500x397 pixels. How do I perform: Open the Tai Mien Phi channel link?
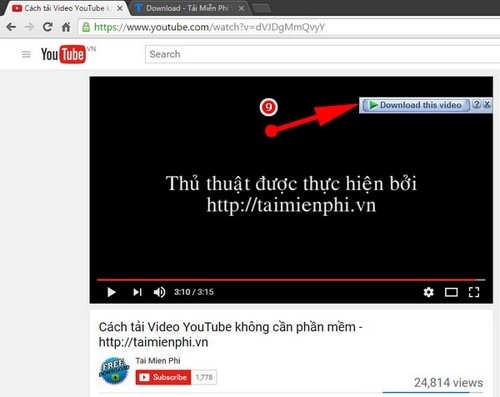[158, 361]
